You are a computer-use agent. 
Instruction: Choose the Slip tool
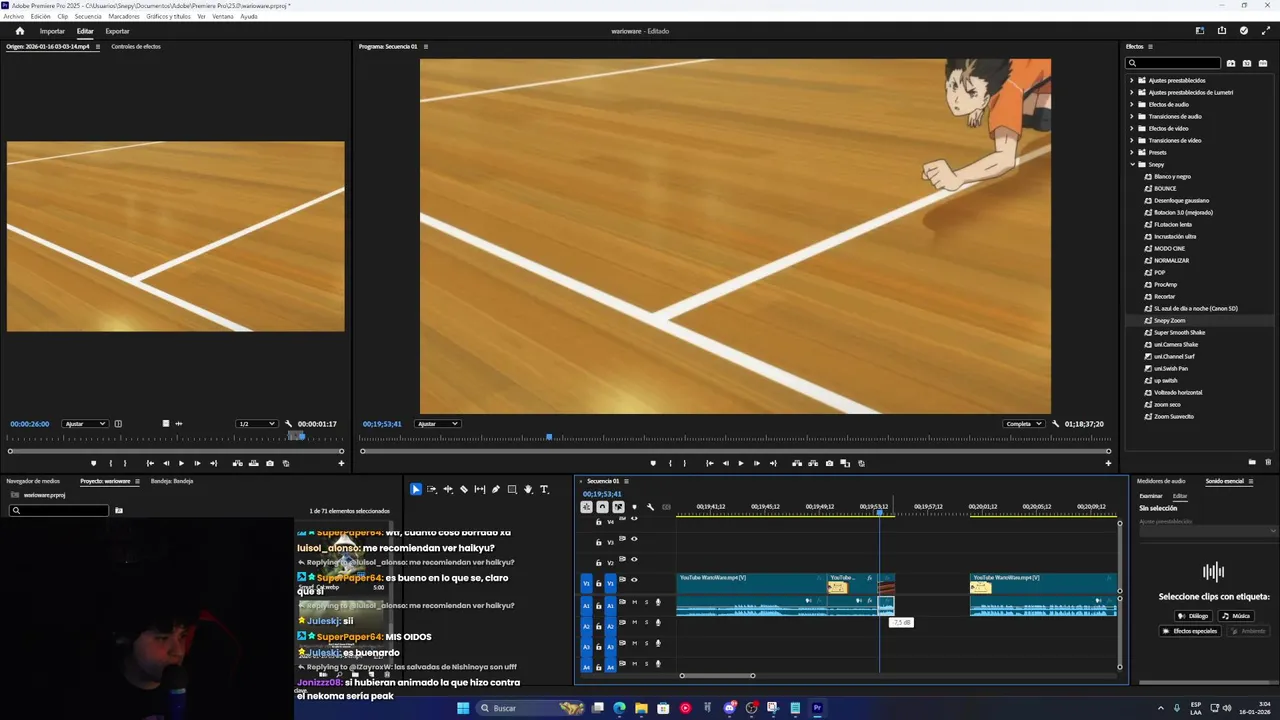coord(480,489)
